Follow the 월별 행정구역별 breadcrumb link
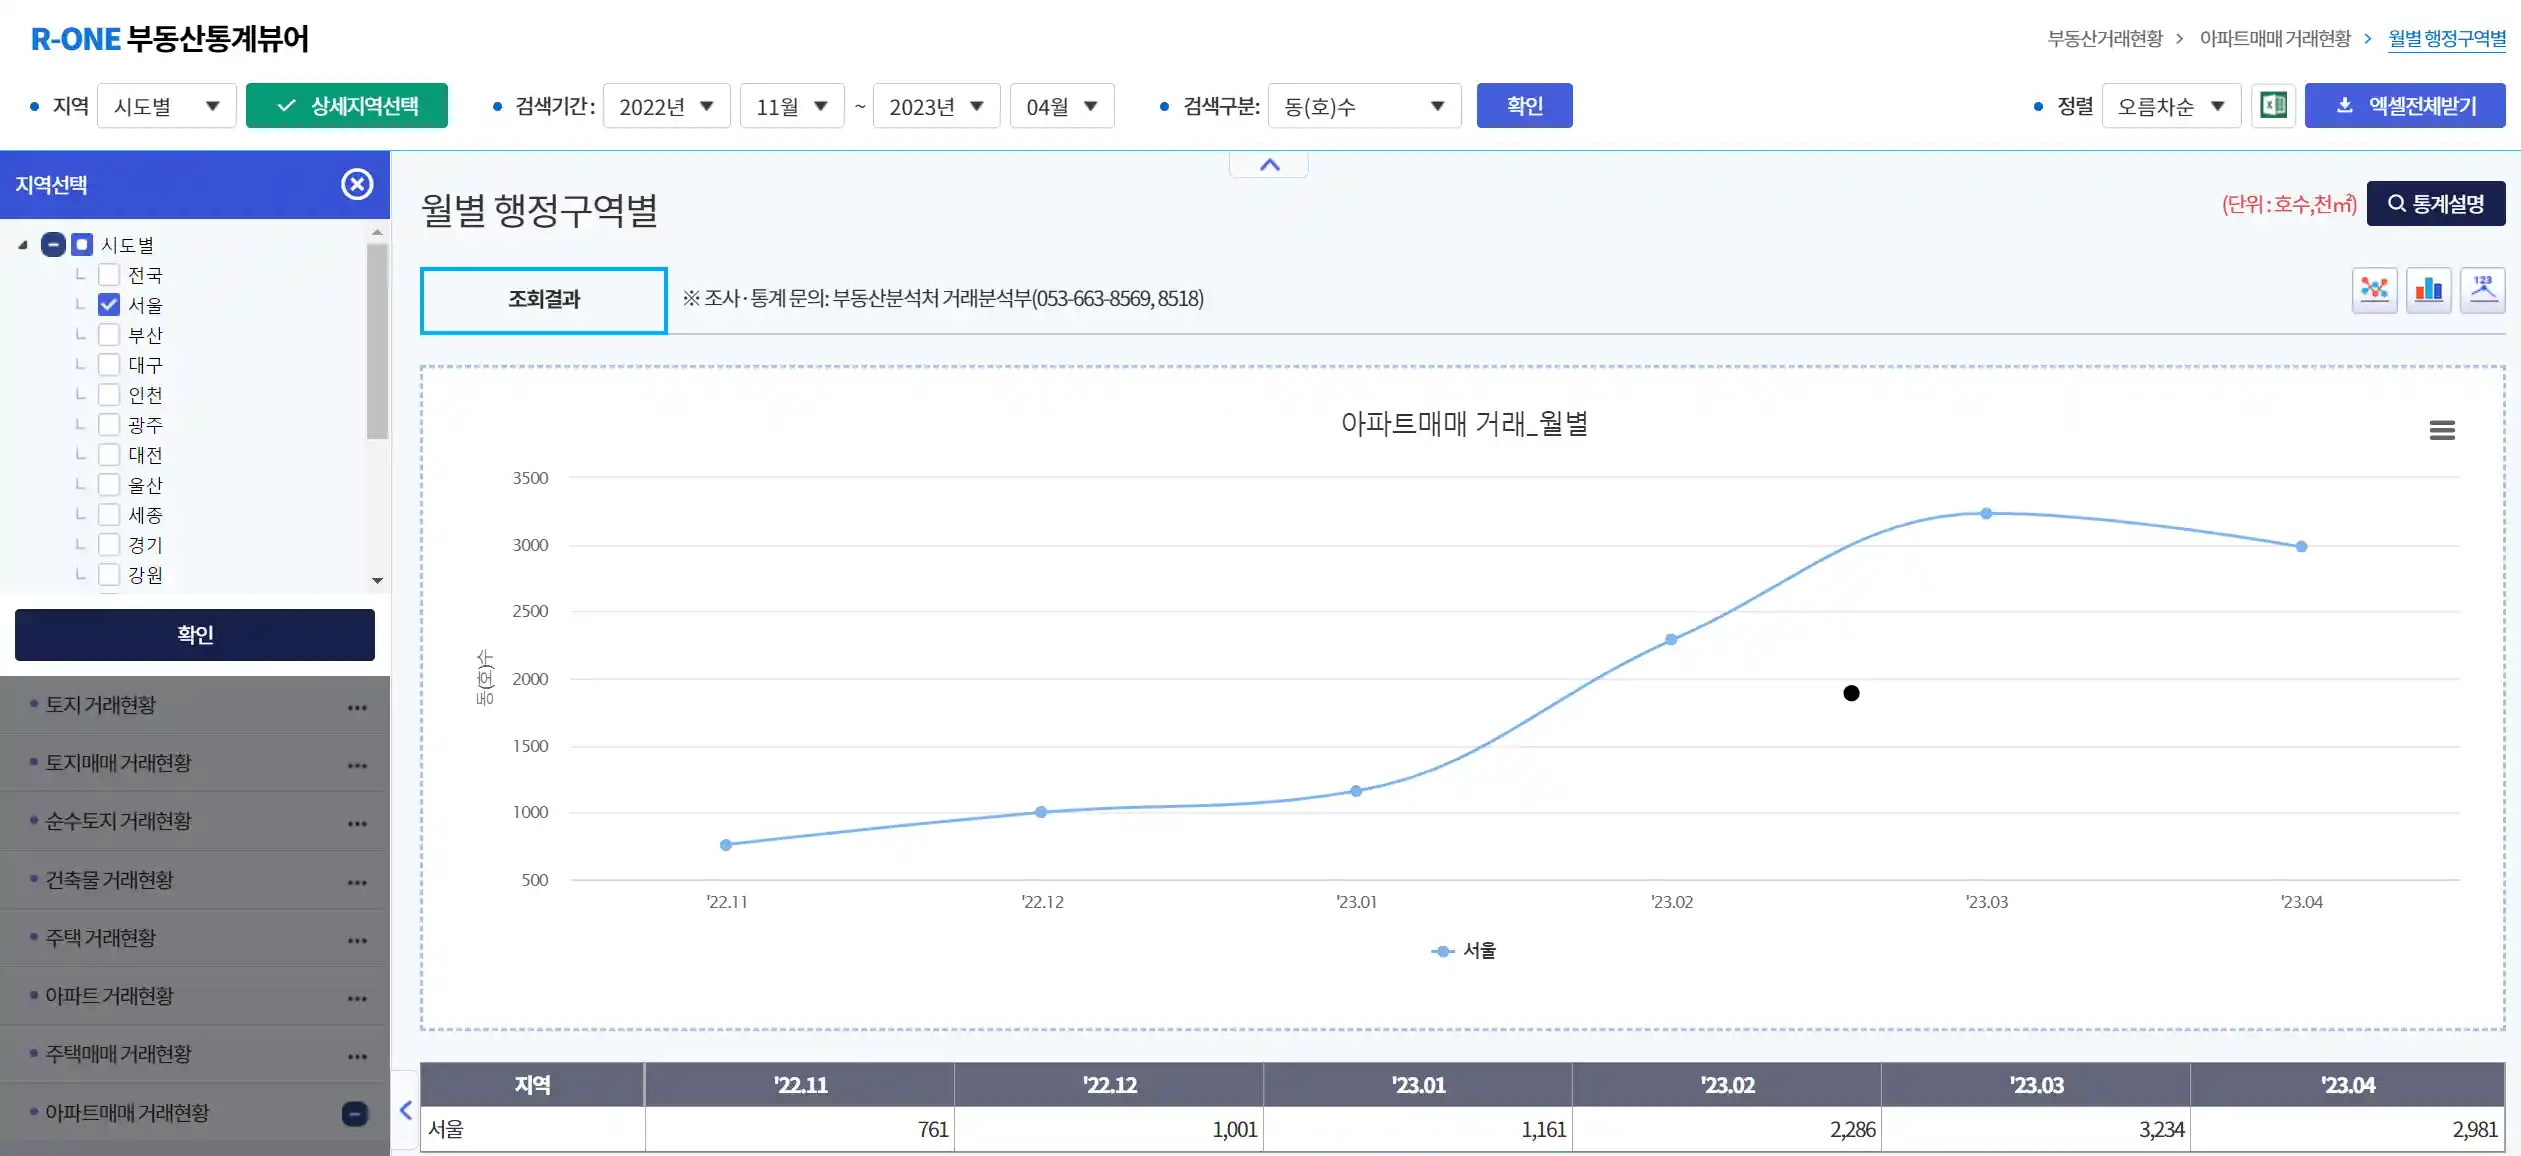 (x=2447, y=39)
